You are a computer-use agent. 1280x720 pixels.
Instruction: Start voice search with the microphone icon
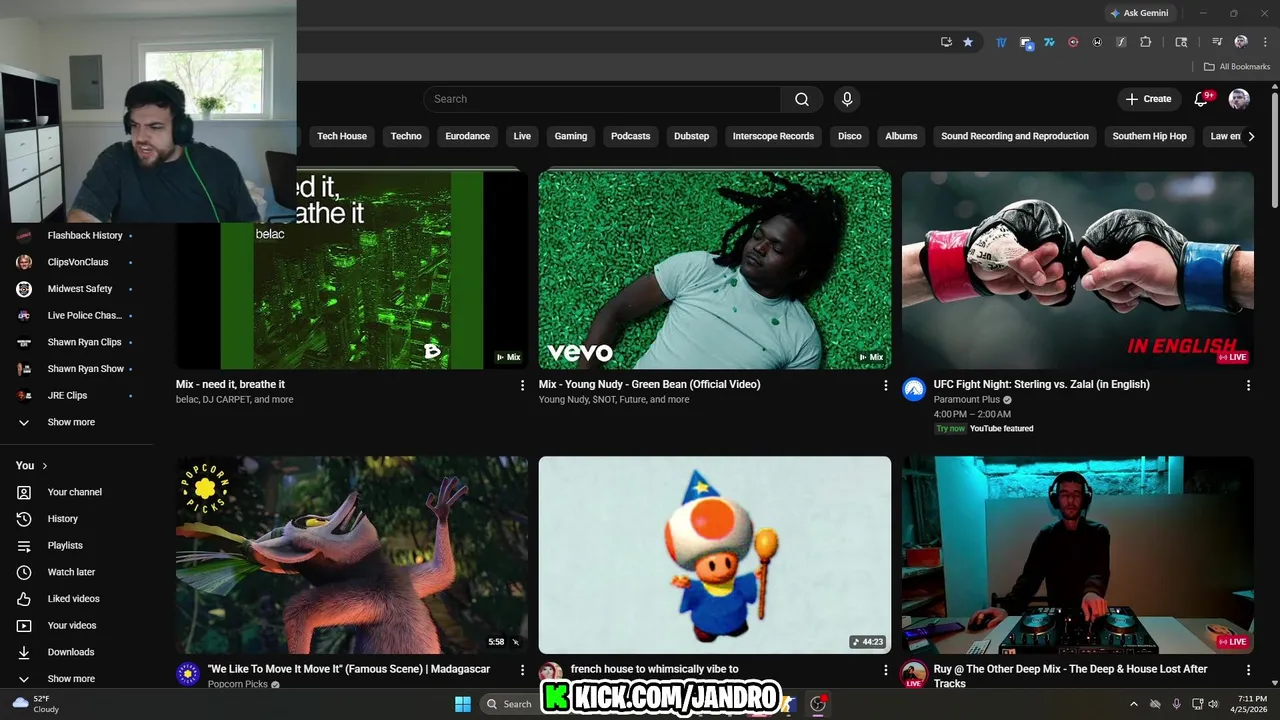pyautogui.click(x=847, y=99)
